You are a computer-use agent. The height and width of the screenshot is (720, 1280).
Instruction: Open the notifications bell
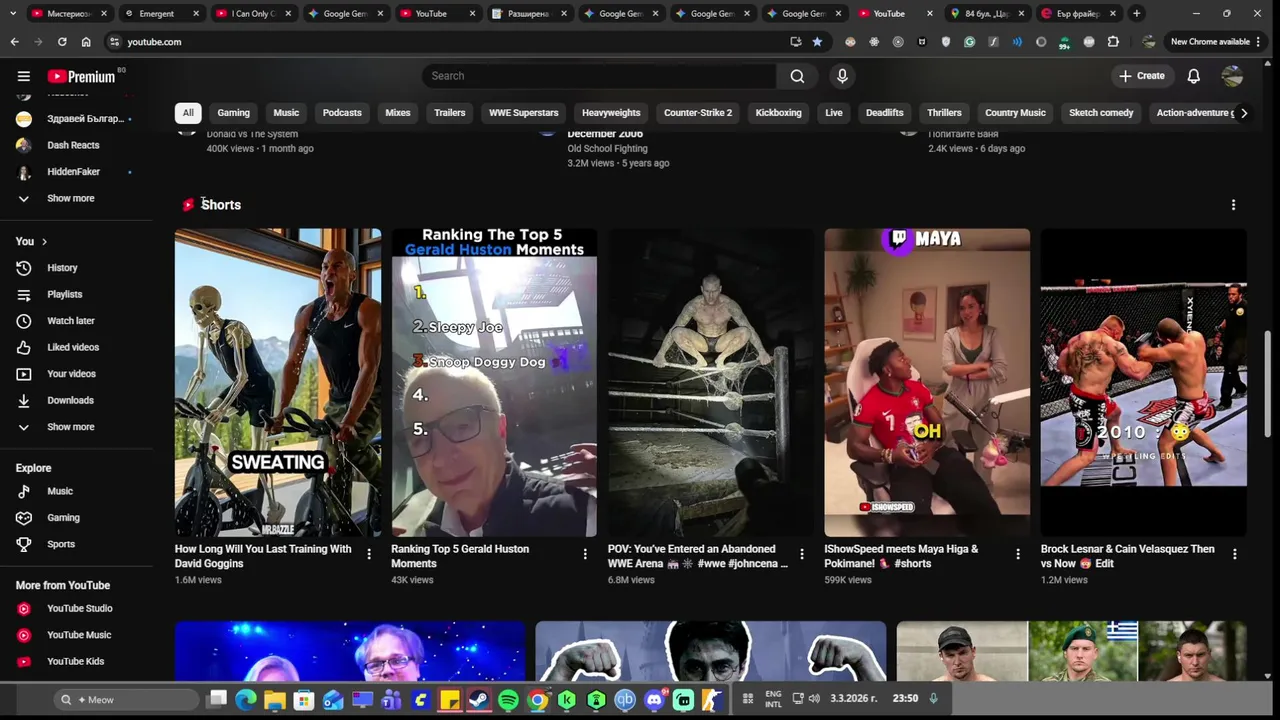[x=1193, y=76]
